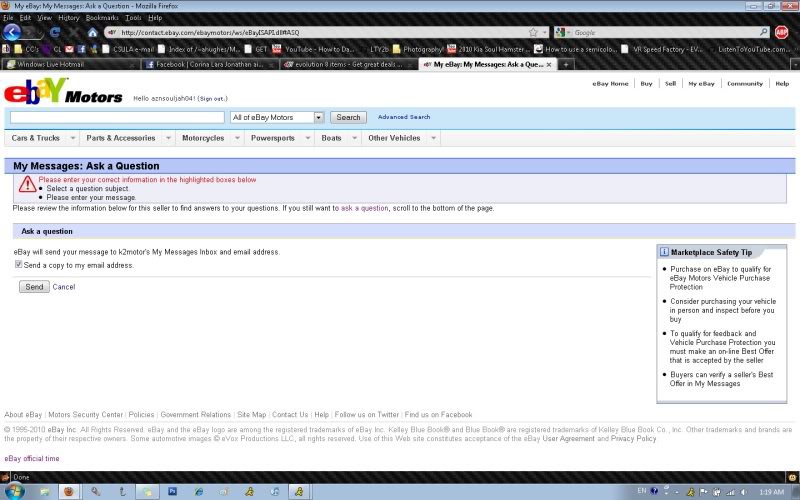Open the Follow us on Twitter link
Image resolution: width=800 pixels, height=500 pixels.
coord(366,415)
